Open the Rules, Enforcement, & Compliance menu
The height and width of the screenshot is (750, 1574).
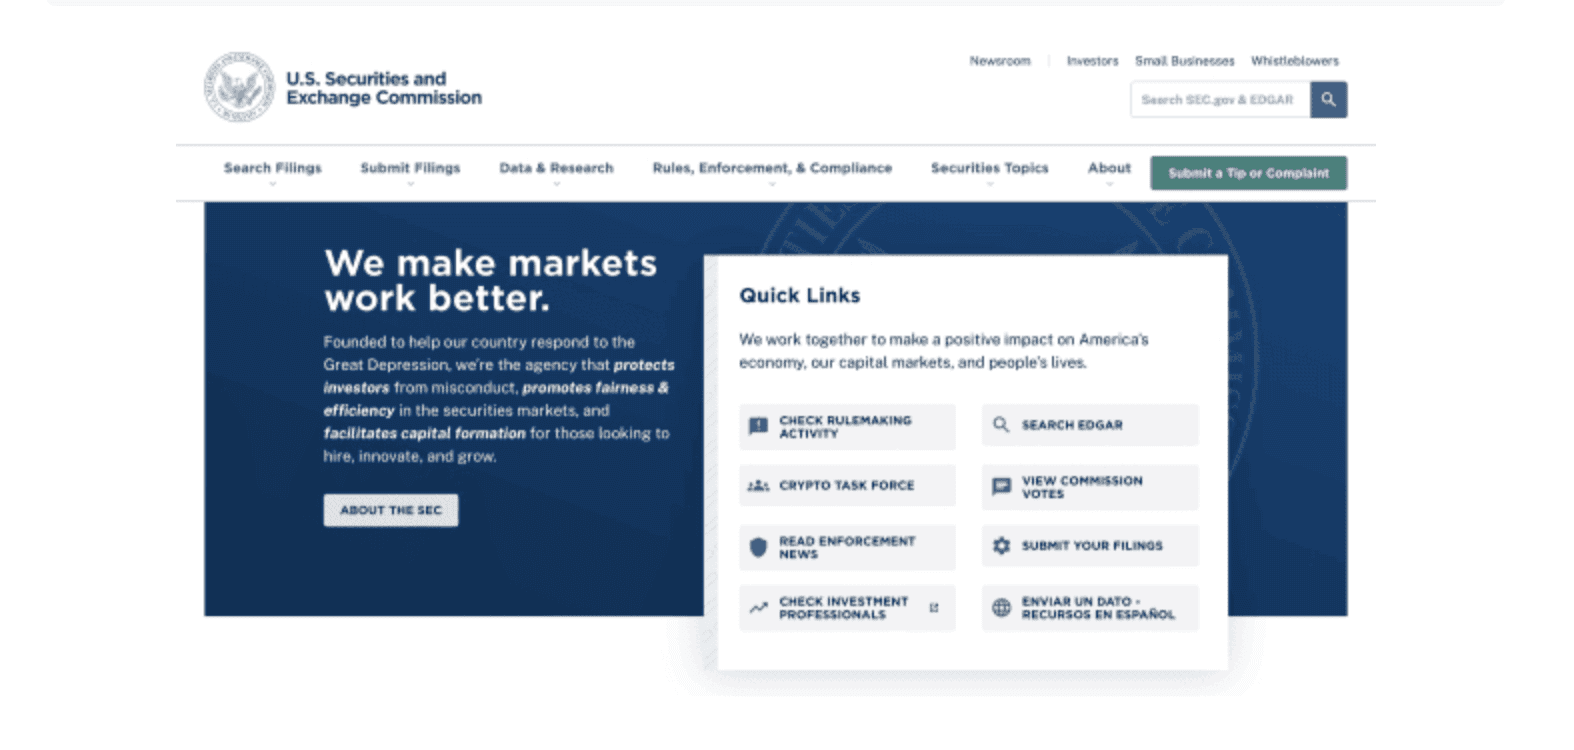pos(772,168)
